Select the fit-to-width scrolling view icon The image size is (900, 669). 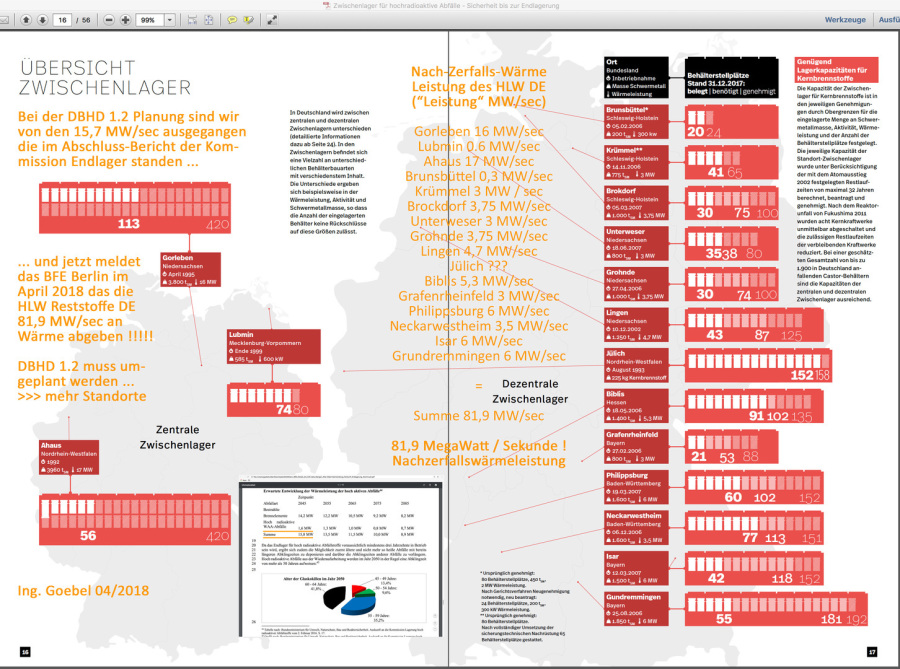(x=192, y=20)
